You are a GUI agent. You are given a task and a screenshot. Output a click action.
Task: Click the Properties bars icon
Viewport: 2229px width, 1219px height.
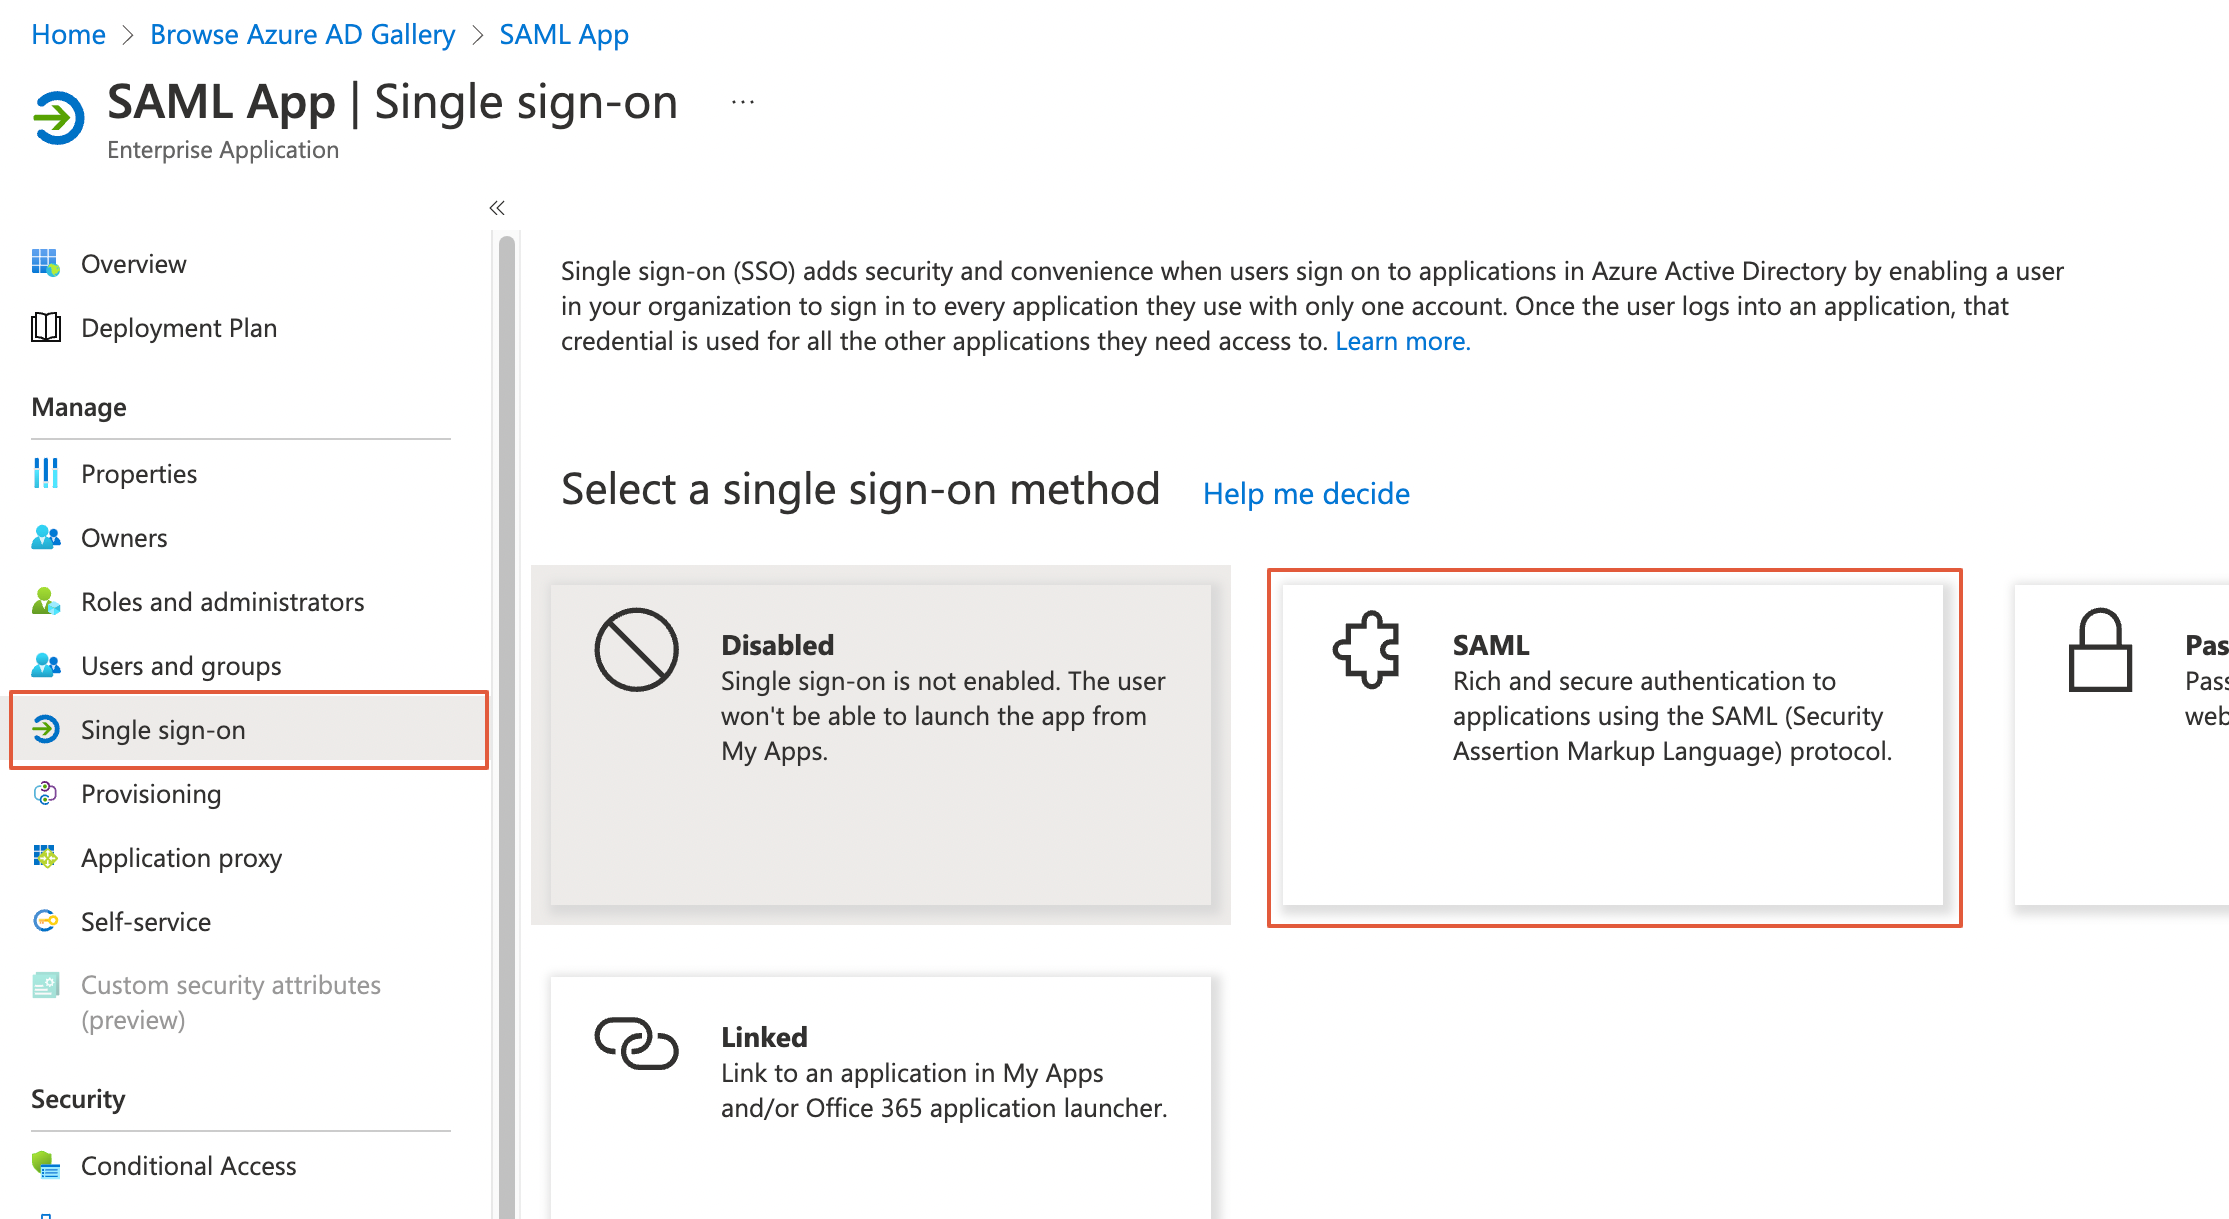[46, 473]
